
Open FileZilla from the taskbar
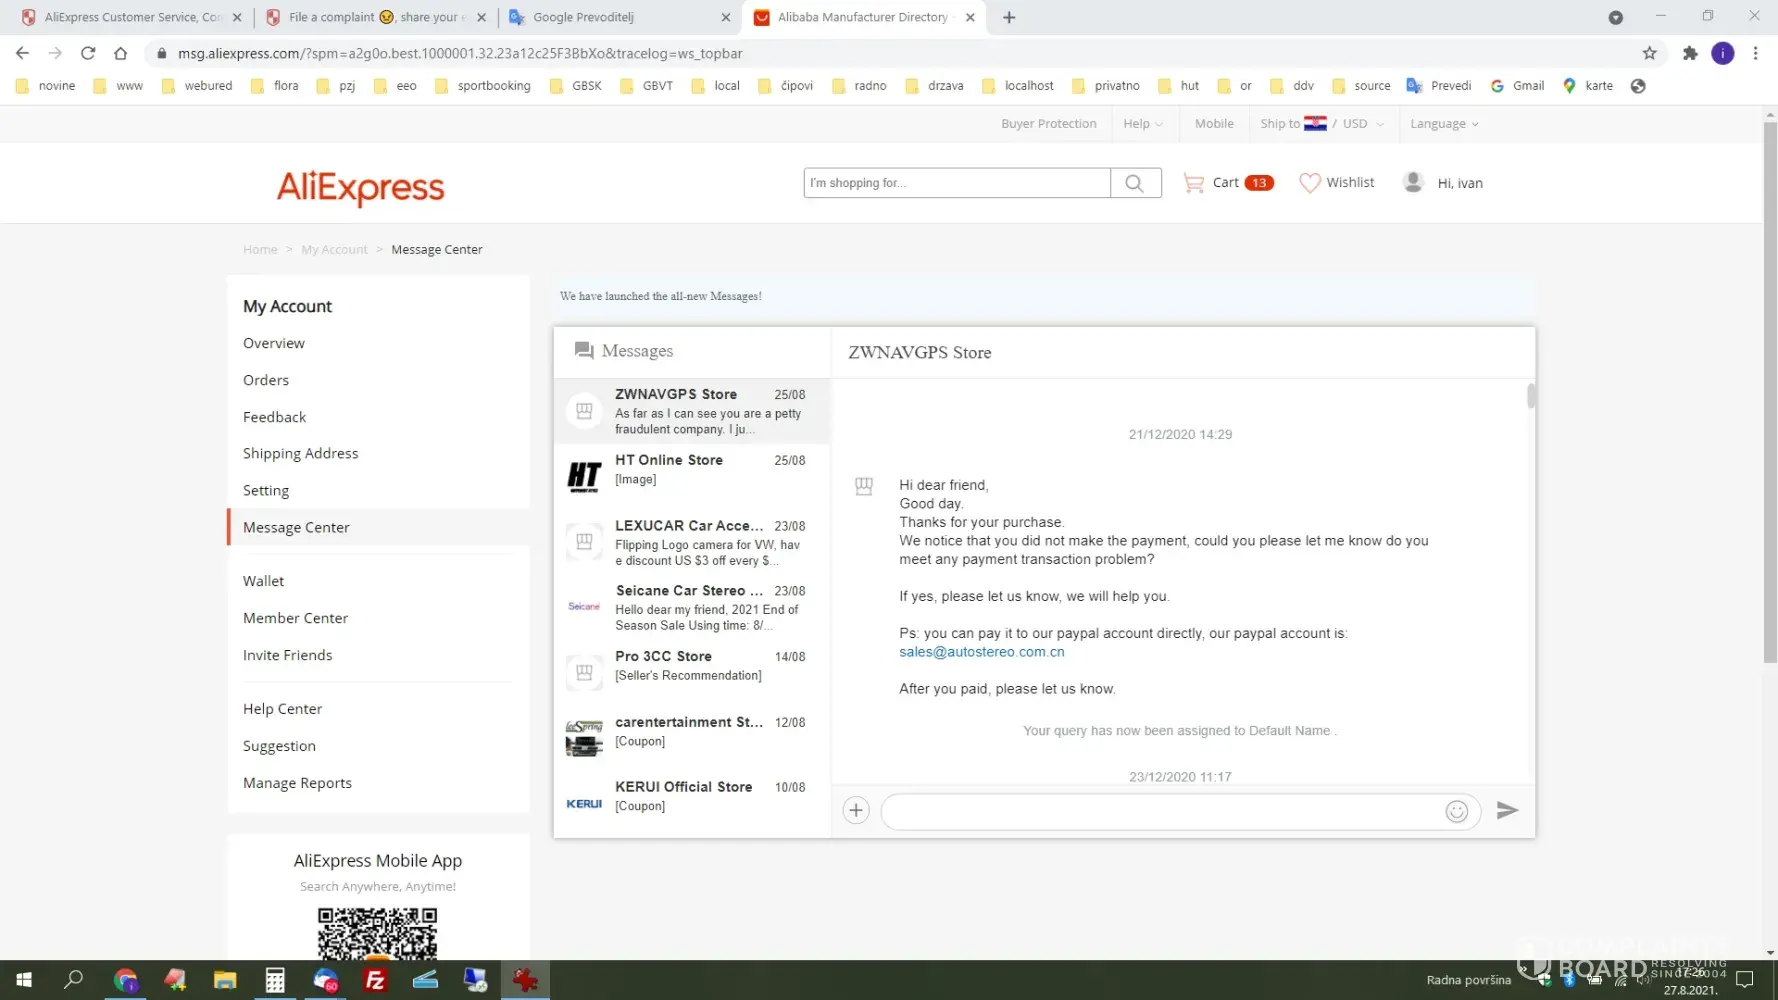pyautogui.click(x=375, y=980)
